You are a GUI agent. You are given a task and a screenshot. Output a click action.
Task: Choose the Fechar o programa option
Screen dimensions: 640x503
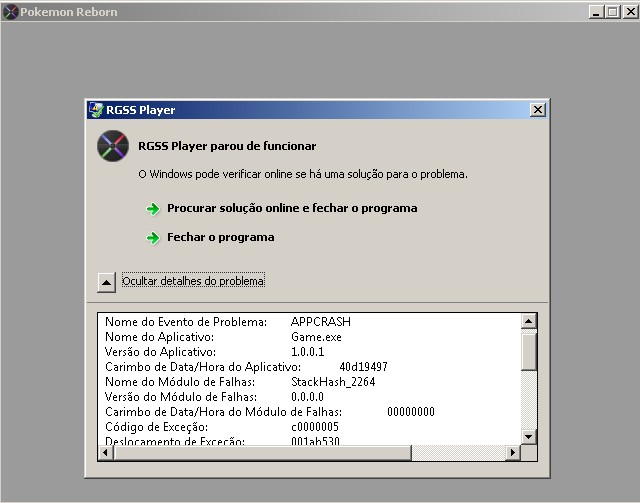(220, 237)
